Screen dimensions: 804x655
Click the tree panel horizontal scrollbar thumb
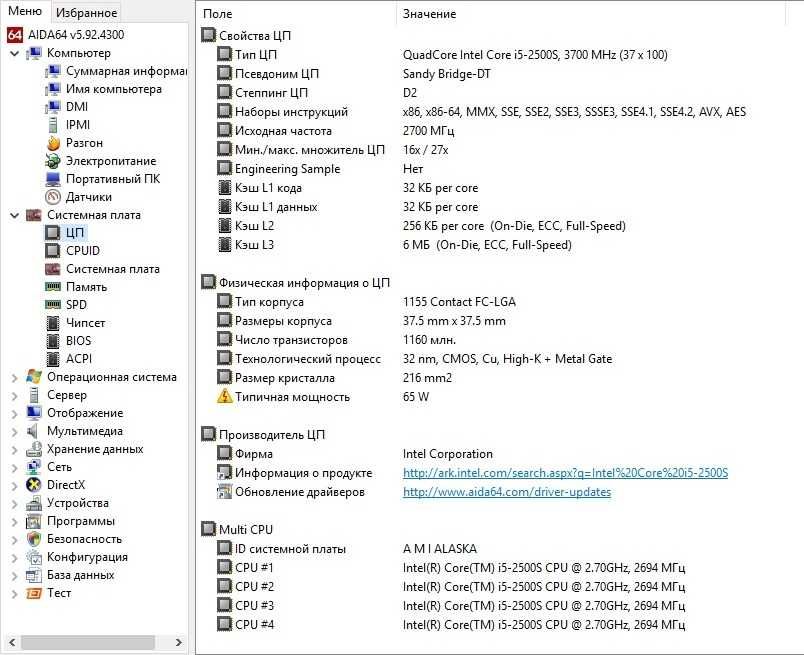coord(88,642)
